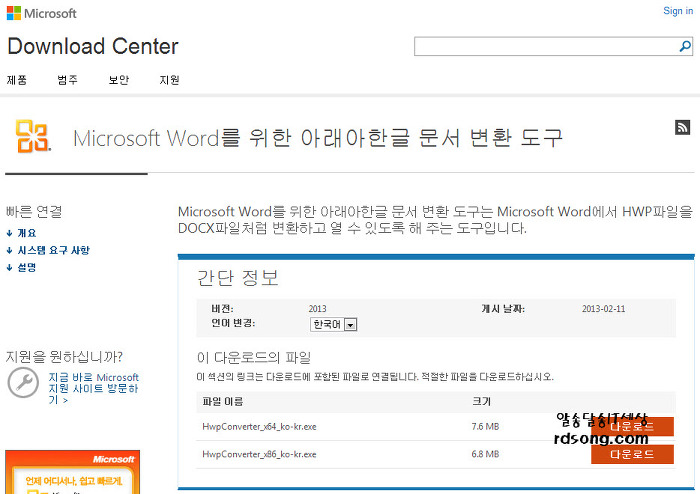700x494 pixels.
Task: Click the arrow icon beside 개요
Action: click(9, 233)
